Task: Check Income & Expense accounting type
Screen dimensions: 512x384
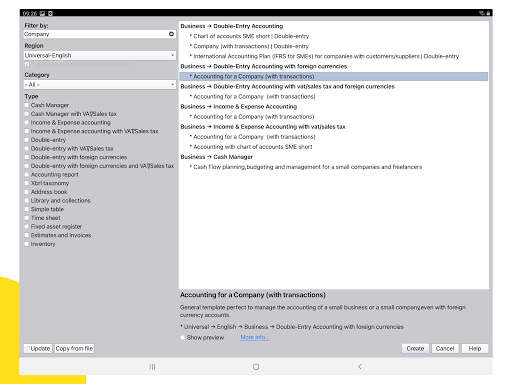Action: click(x=27, y=123)
